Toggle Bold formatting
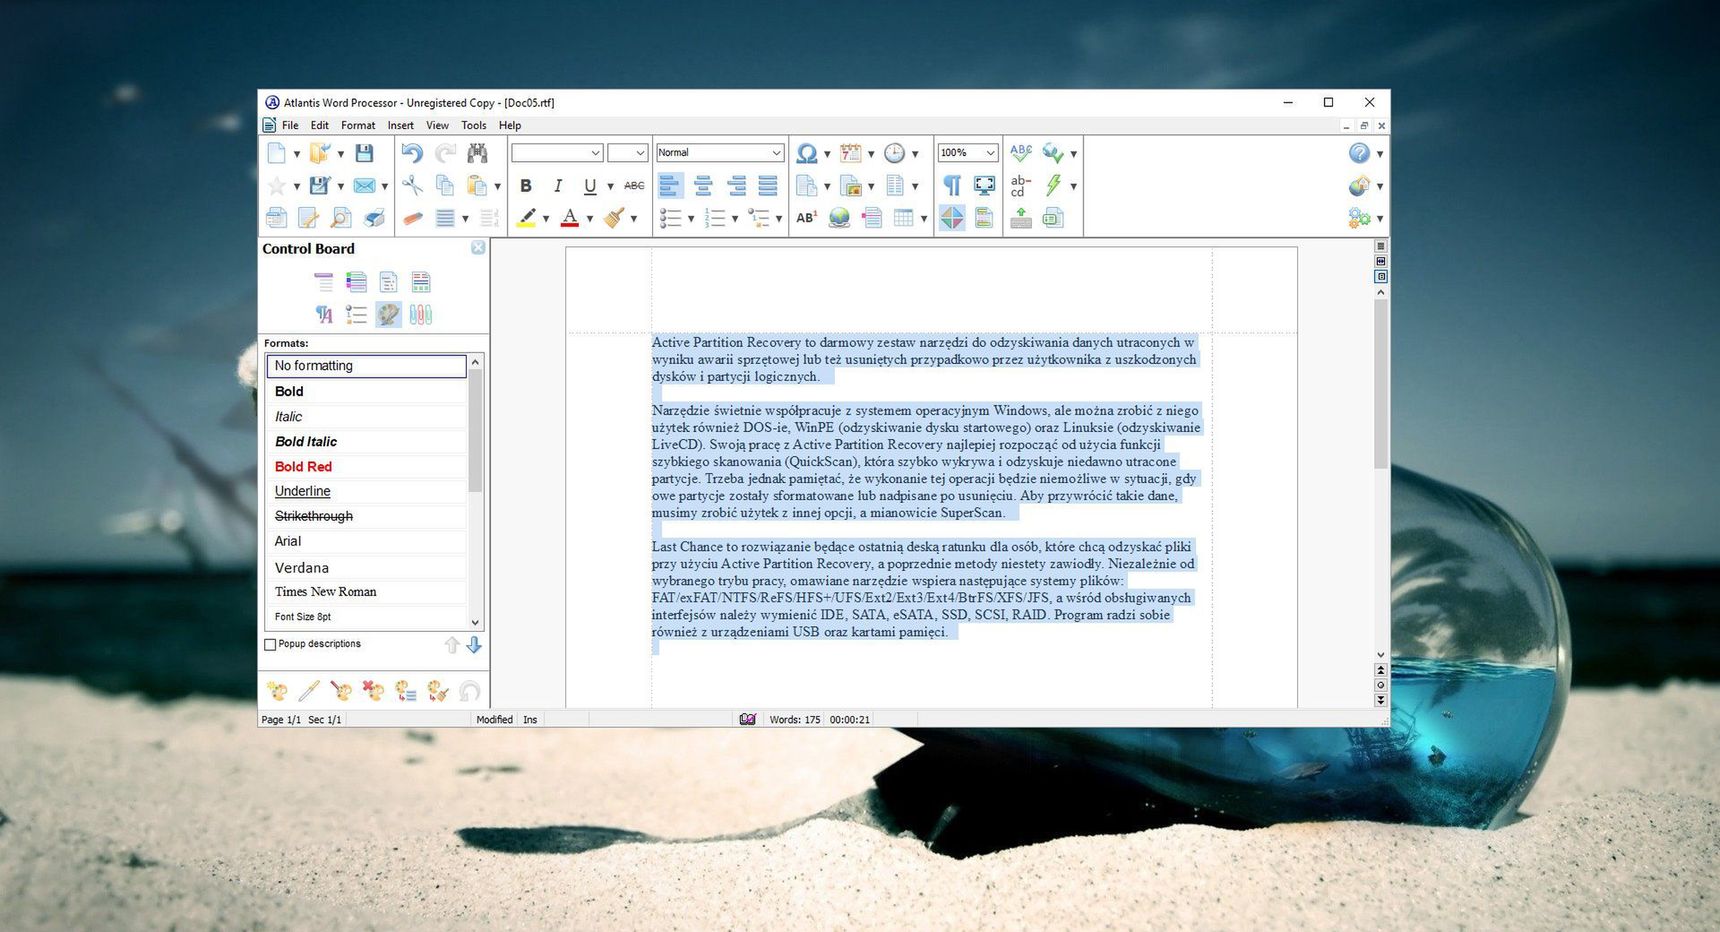1720x932 pixels. pyautogui.click(x=526, y=185)
